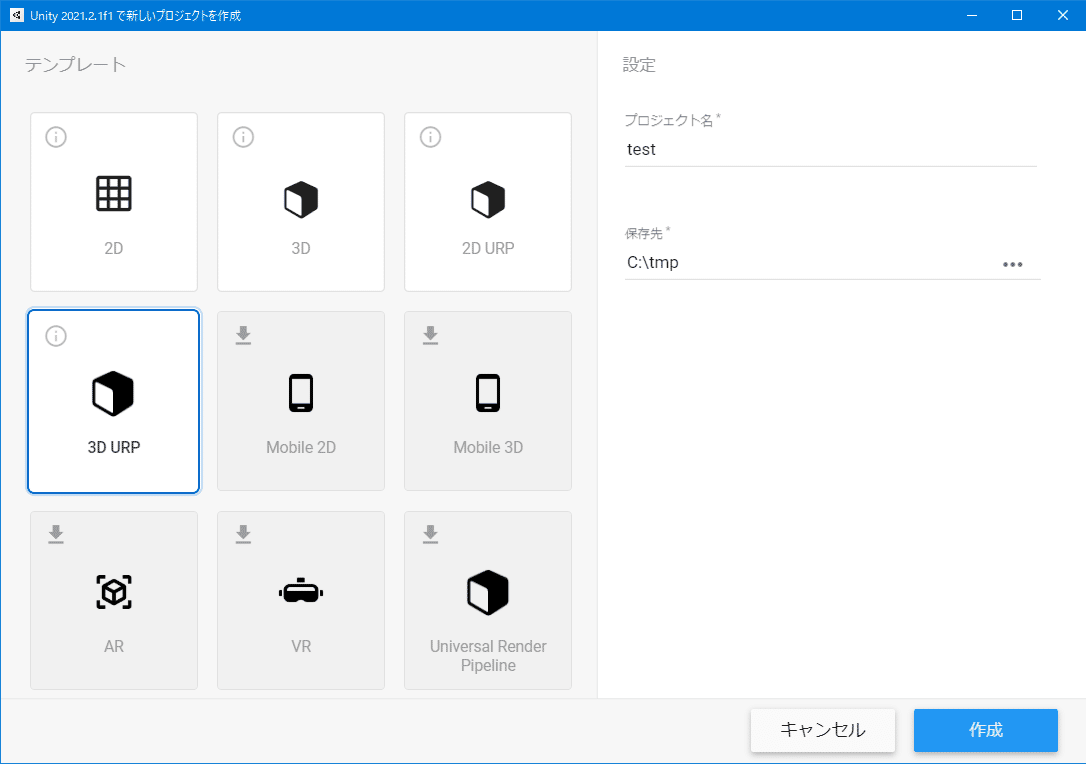Open folder browser via three-dots button
This screenshot has width=1086, height=764.
[1013, 264]
